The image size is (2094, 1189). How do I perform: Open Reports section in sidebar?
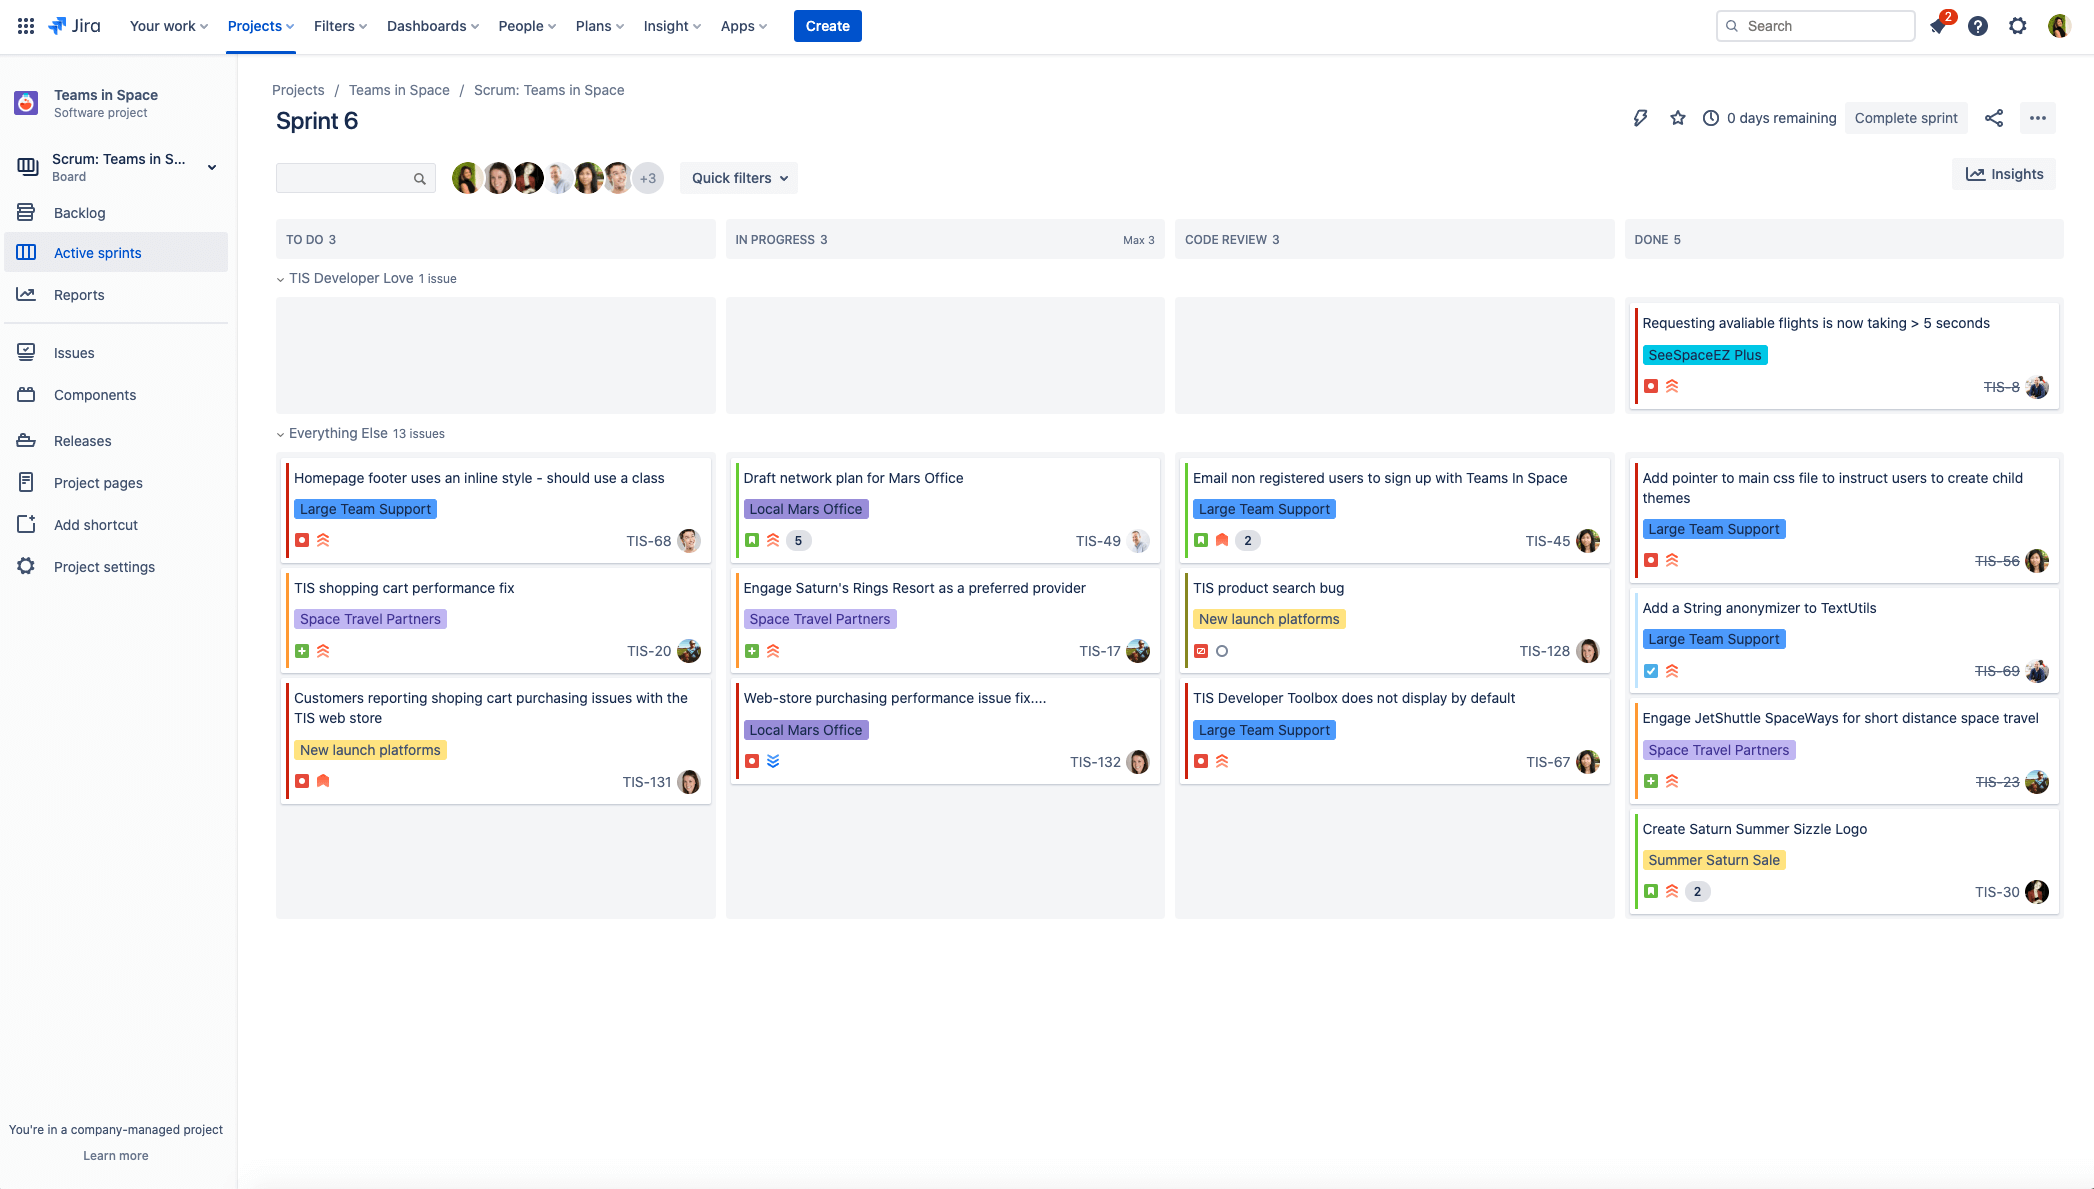[79, 295]
